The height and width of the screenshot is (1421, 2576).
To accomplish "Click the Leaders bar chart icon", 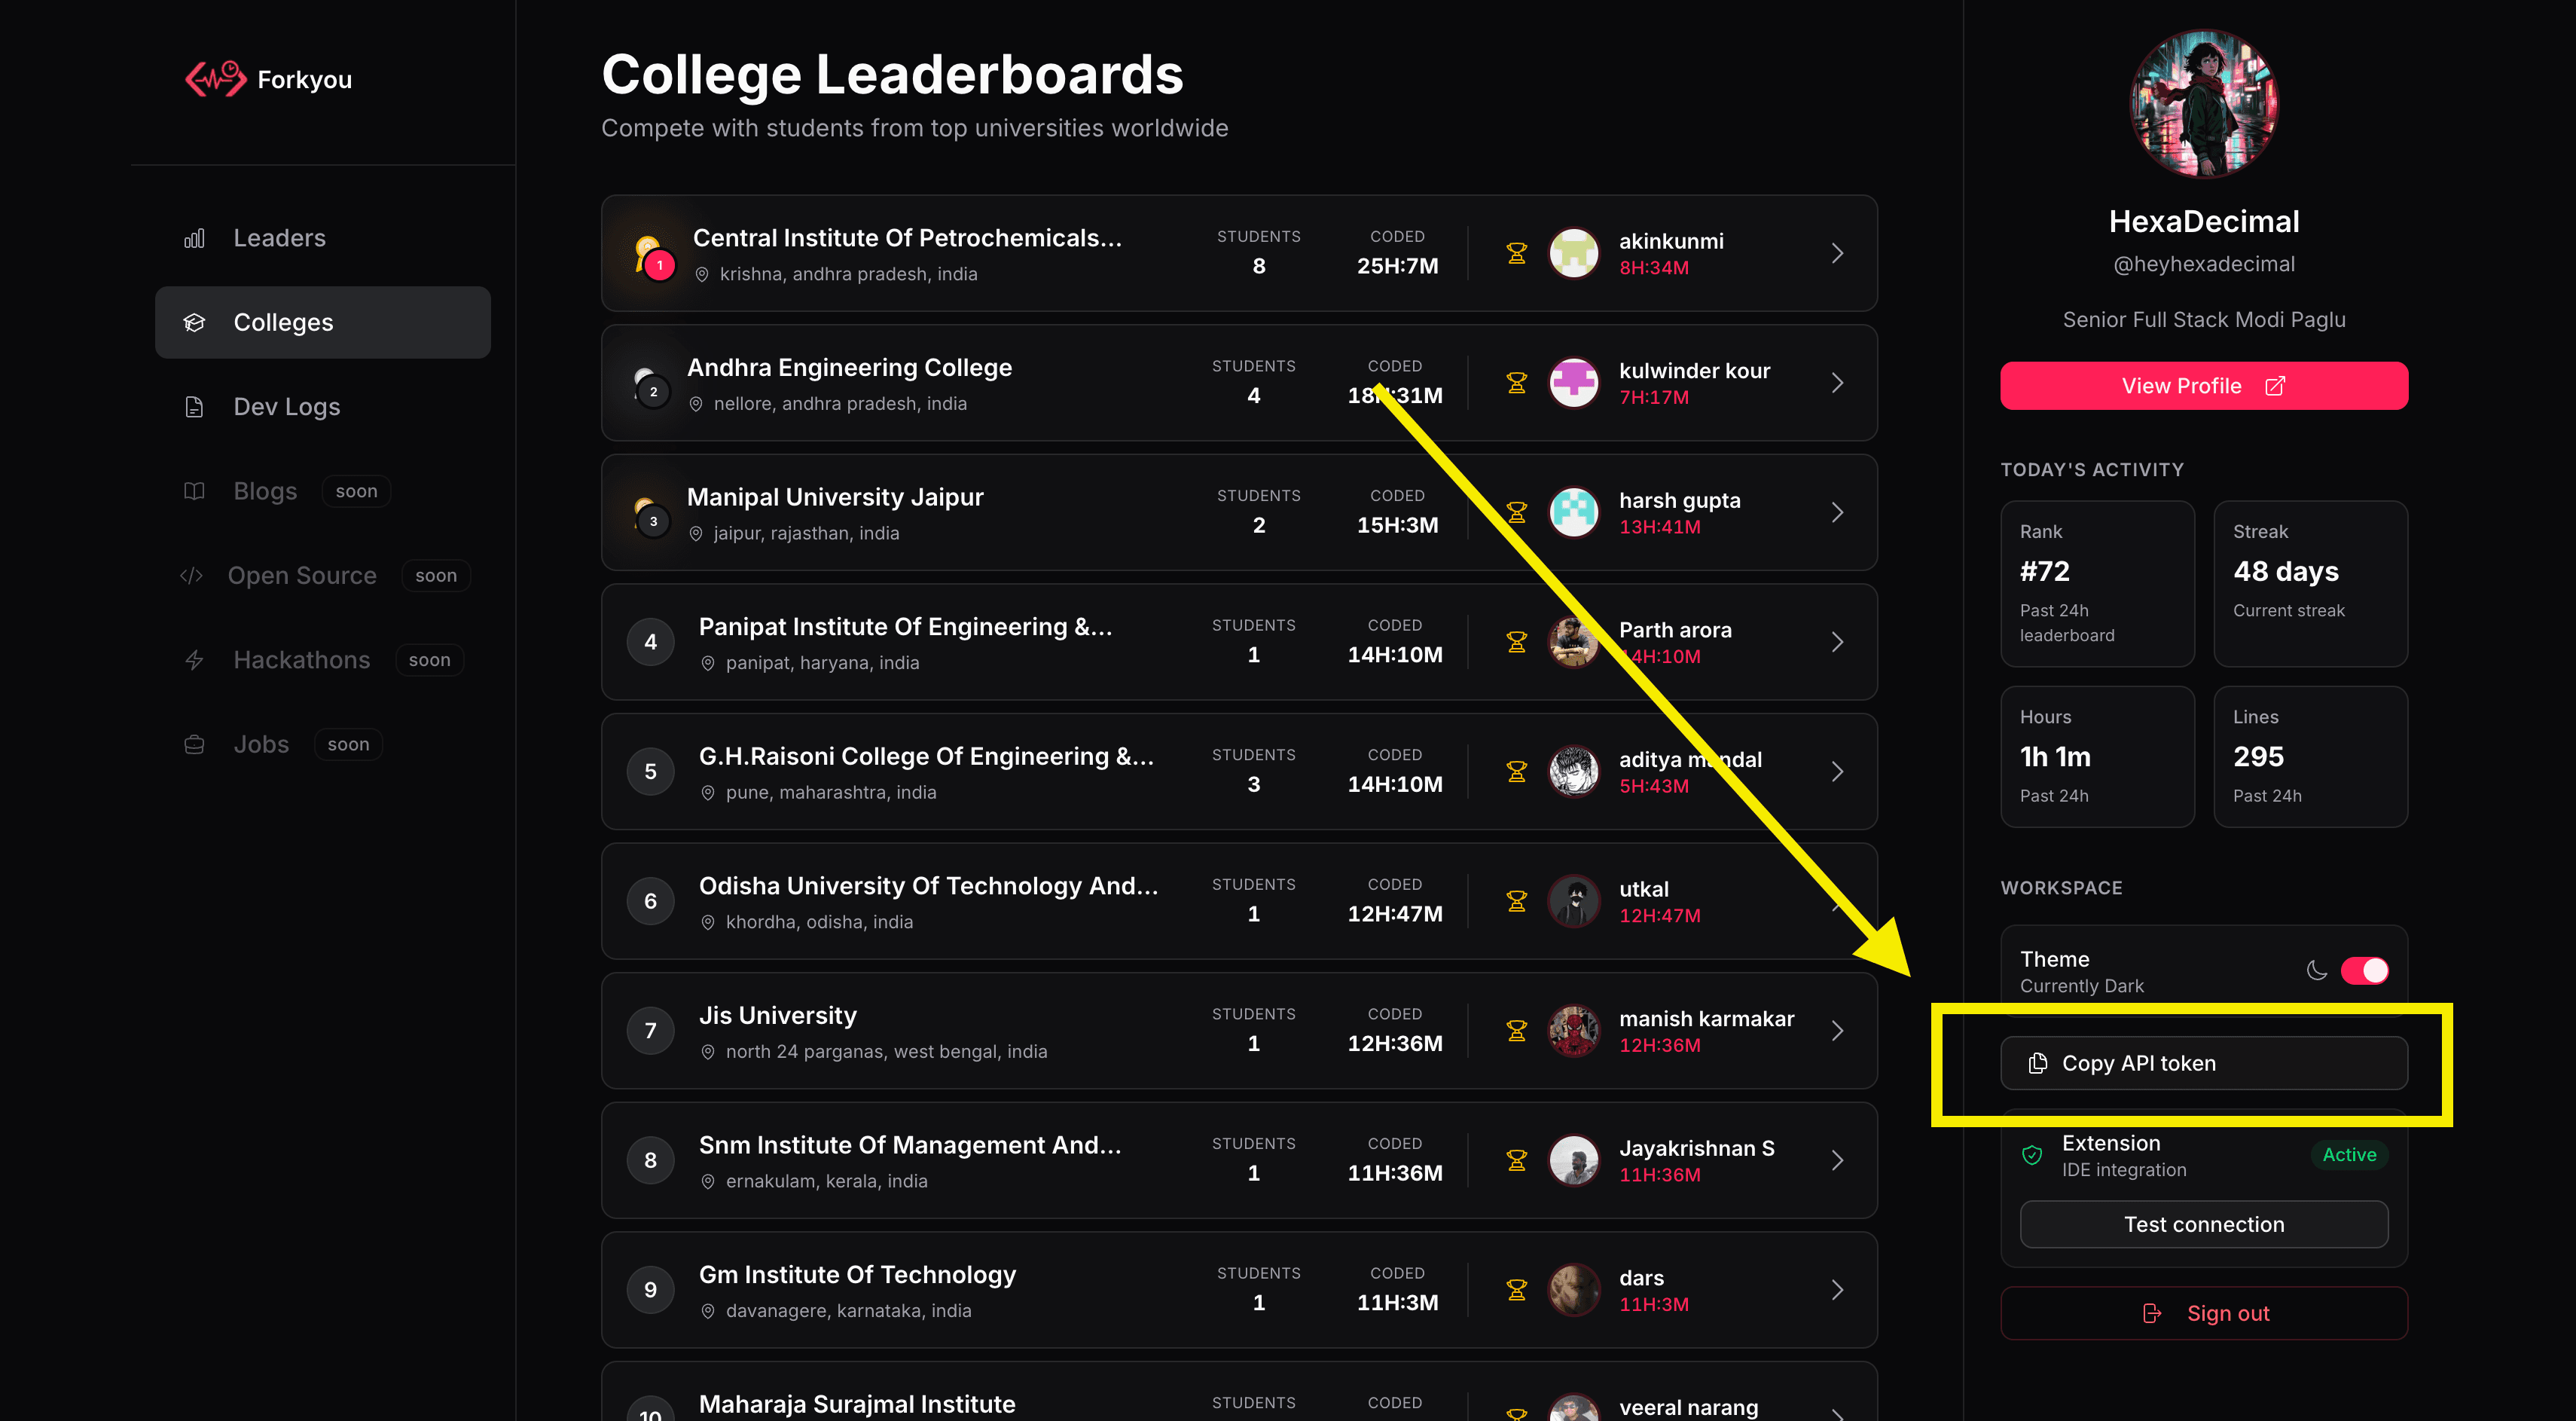I will (194, 238).
